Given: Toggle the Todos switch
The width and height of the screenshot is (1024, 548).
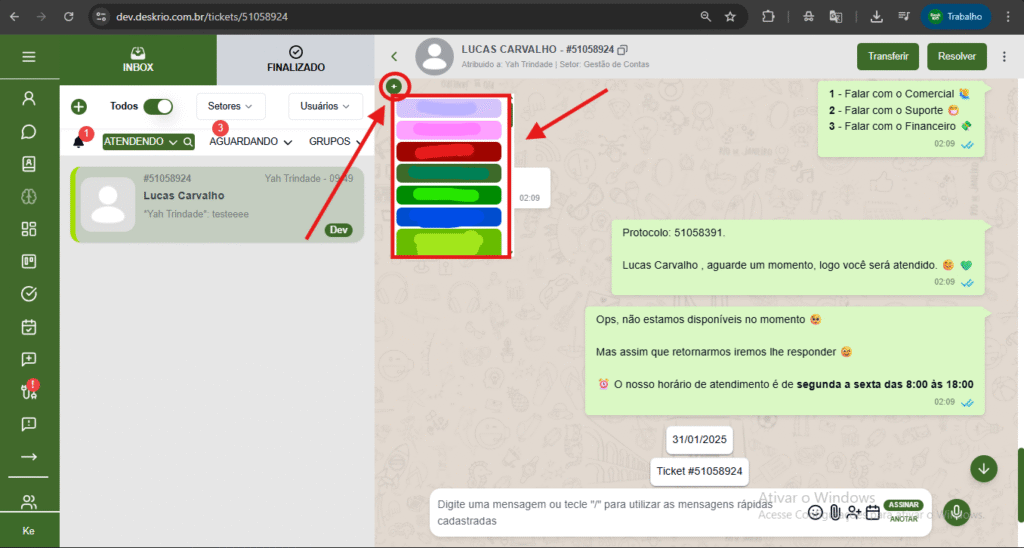Looking at the screenshot, I should 158,106.
